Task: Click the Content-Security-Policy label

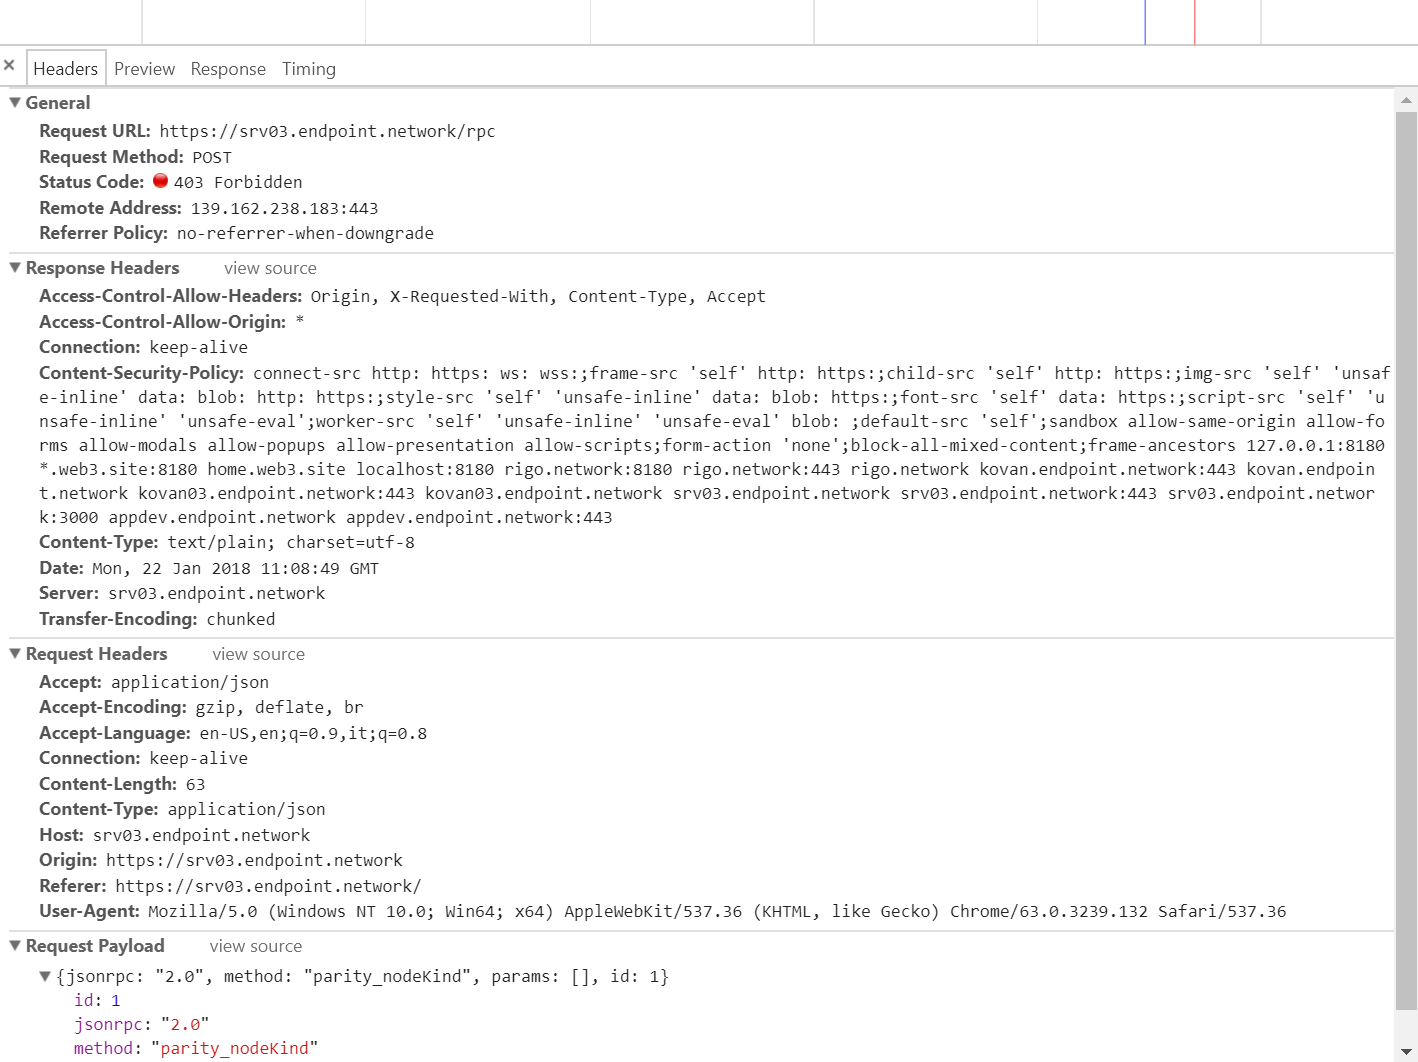Action: (141, 372)
